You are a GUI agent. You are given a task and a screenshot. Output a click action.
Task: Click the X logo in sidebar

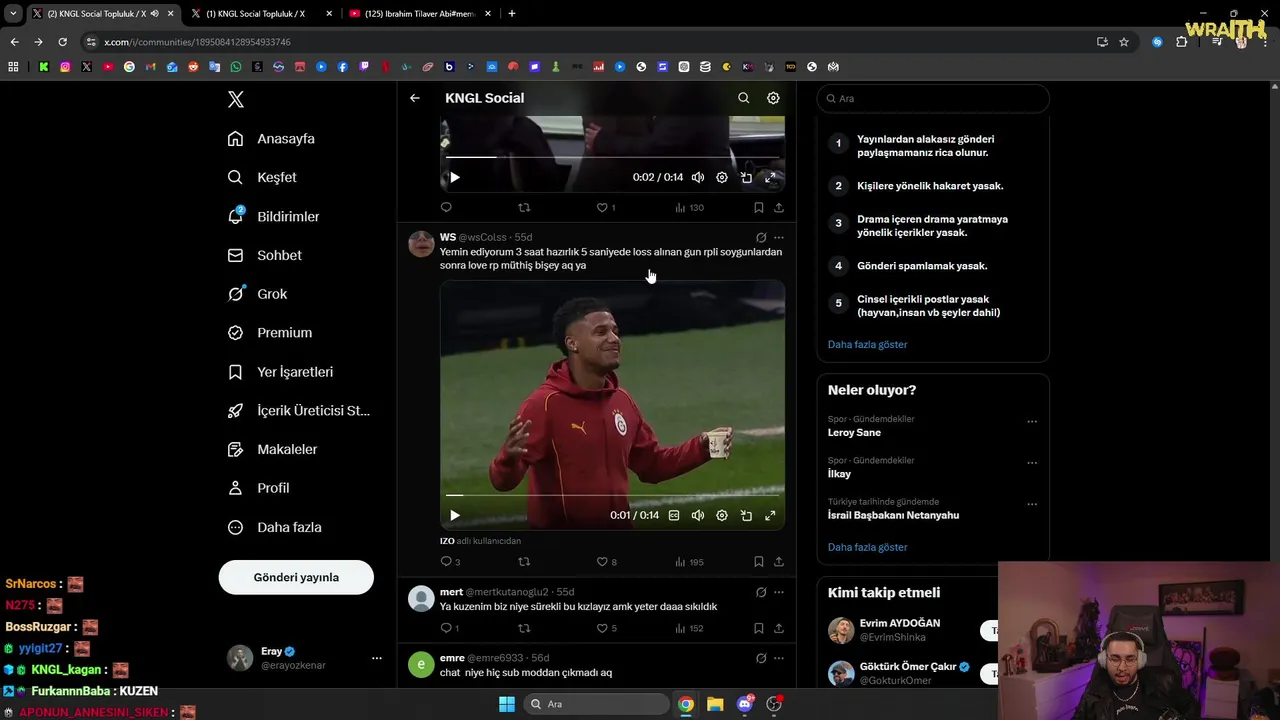tap(236, 99)
